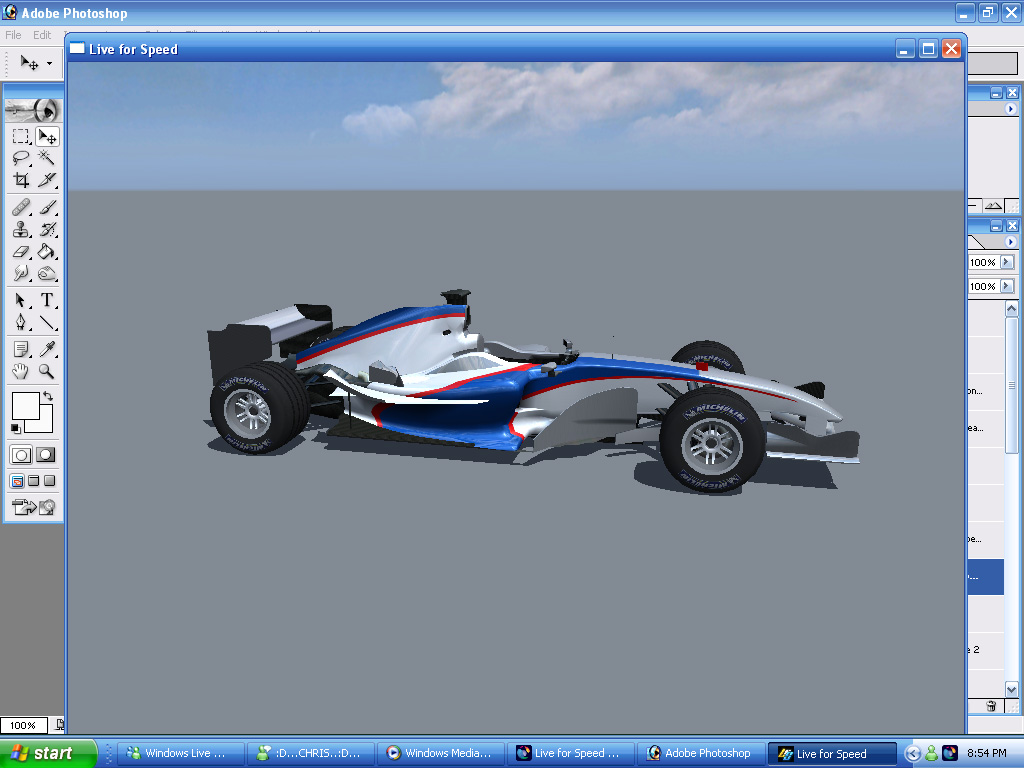The width and height of the screenshot is (1024, 768).
Task: Select the Smudge tool
Action: coord(21,273)
